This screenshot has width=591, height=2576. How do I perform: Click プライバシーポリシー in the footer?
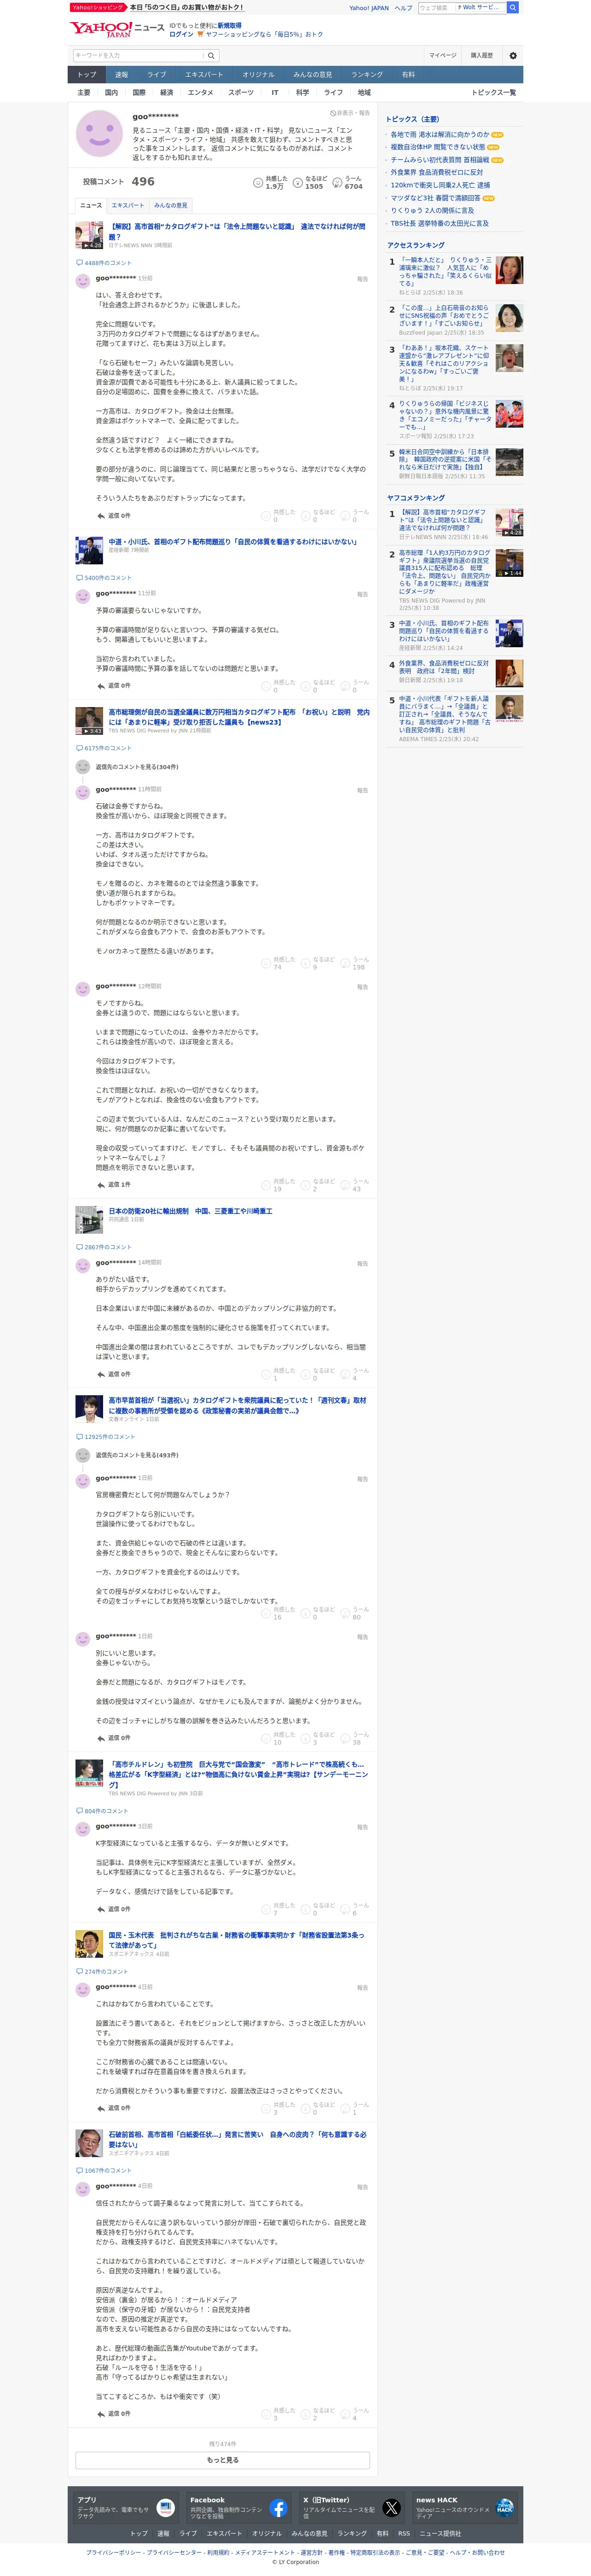tap(114, 2552)
